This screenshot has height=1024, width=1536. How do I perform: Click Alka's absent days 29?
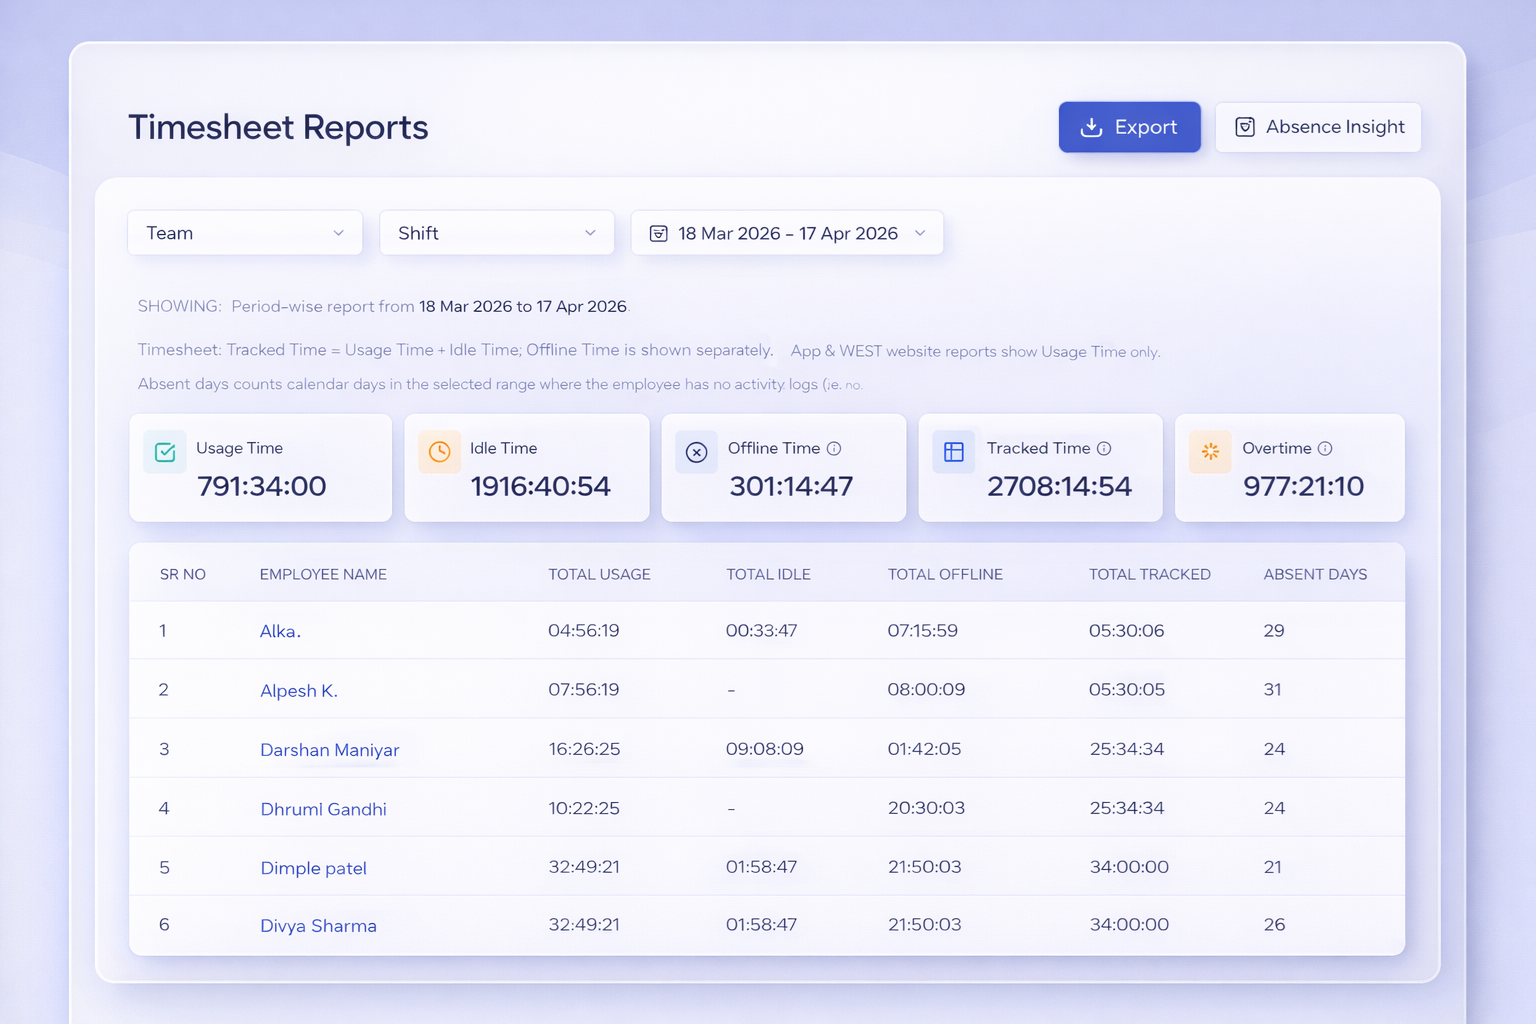[1274, 630]
